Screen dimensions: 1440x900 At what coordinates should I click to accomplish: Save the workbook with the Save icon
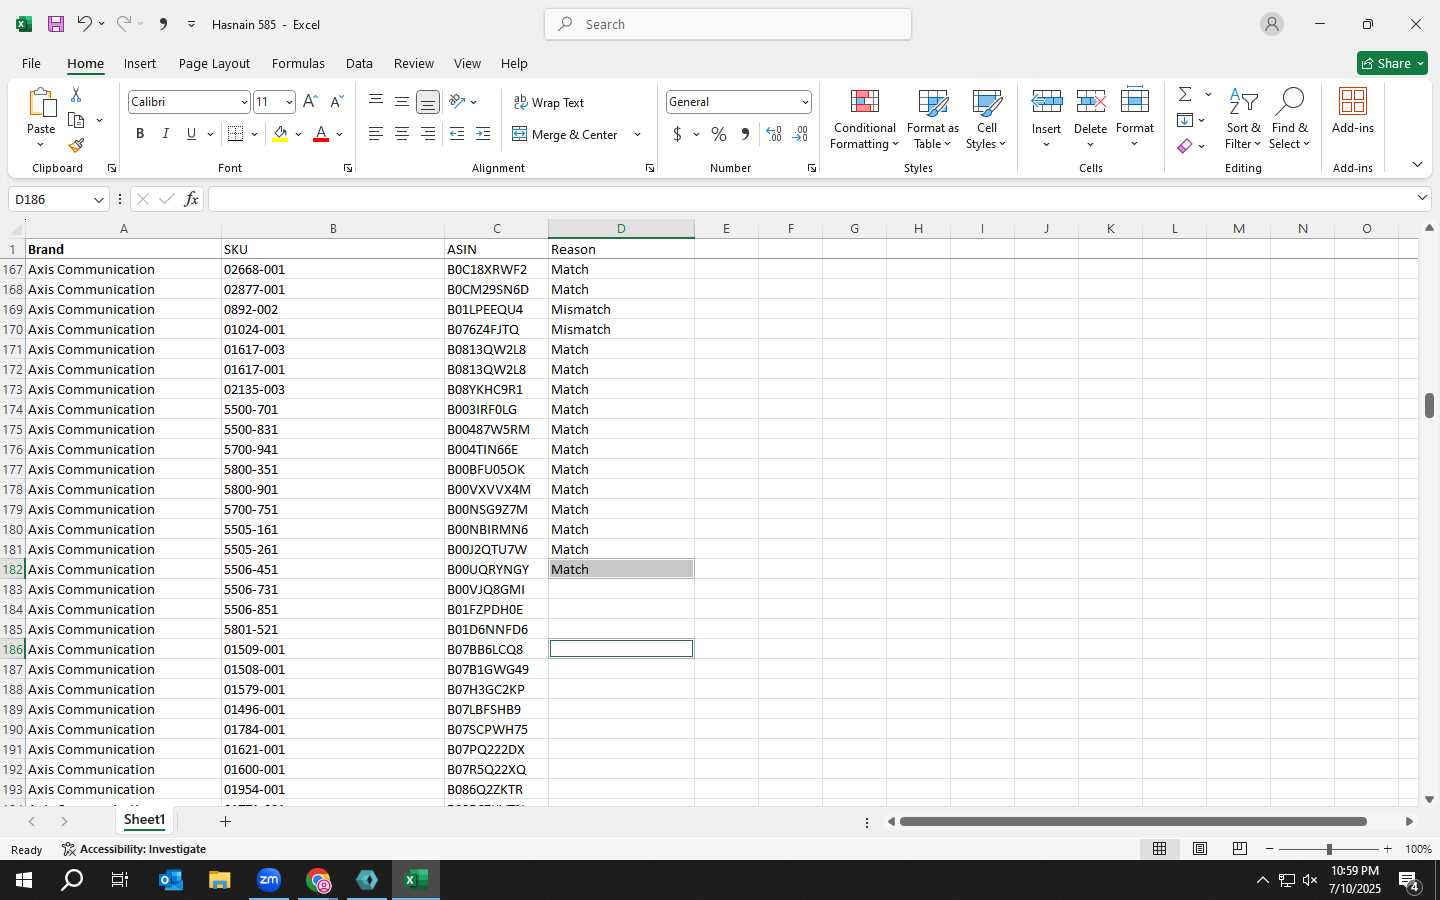56,24
